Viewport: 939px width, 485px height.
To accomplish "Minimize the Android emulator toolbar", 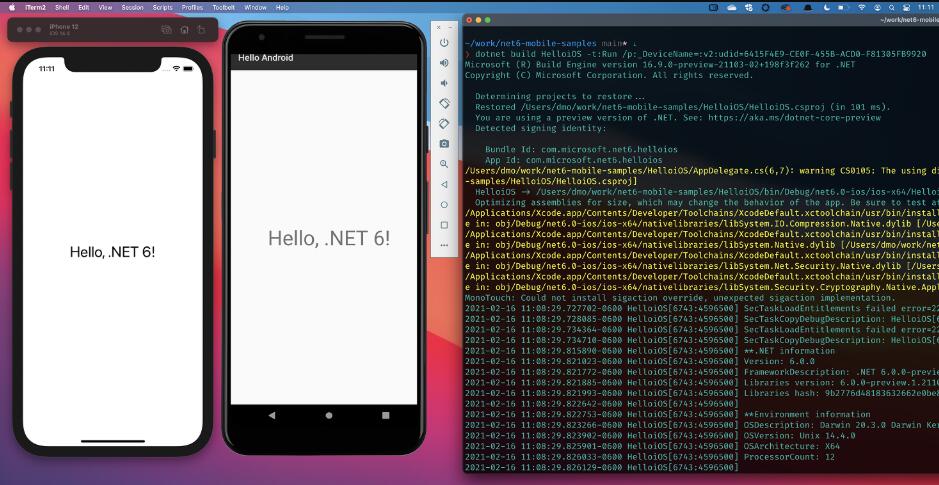I will coord(451,28).
